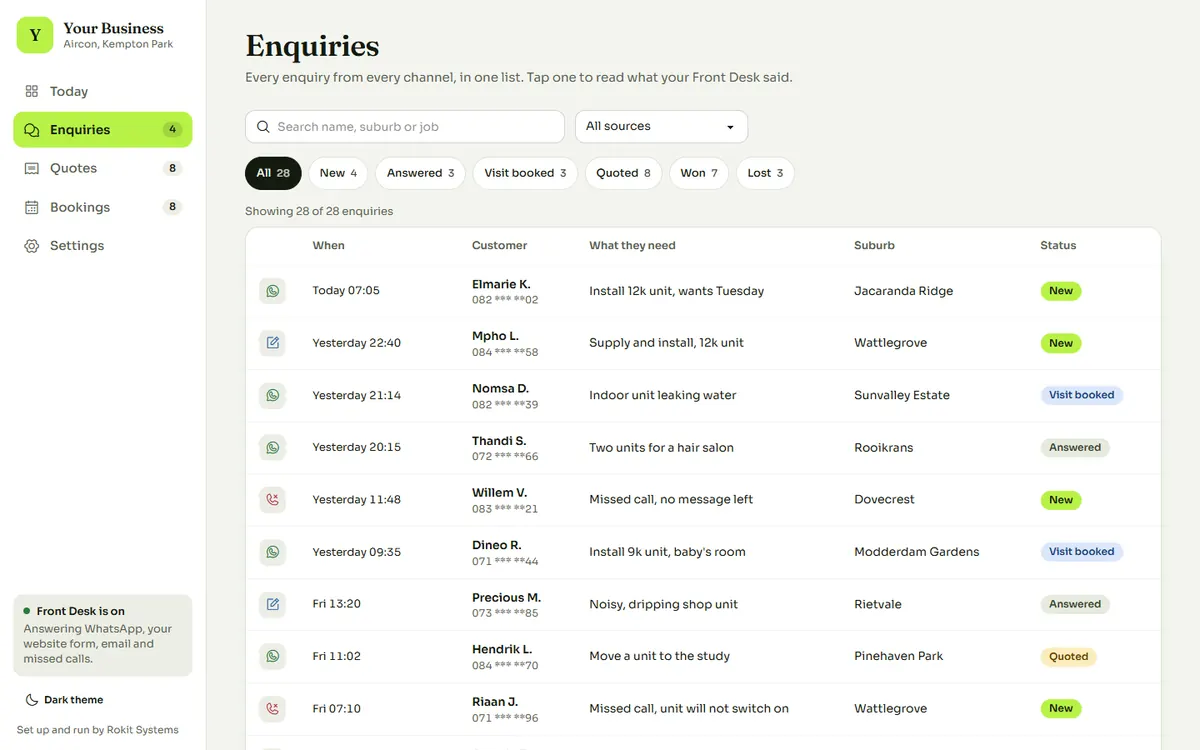This screenshot has height=750, width=1200.
Task: Open Quotes in the sidebar
Action: 102,168
